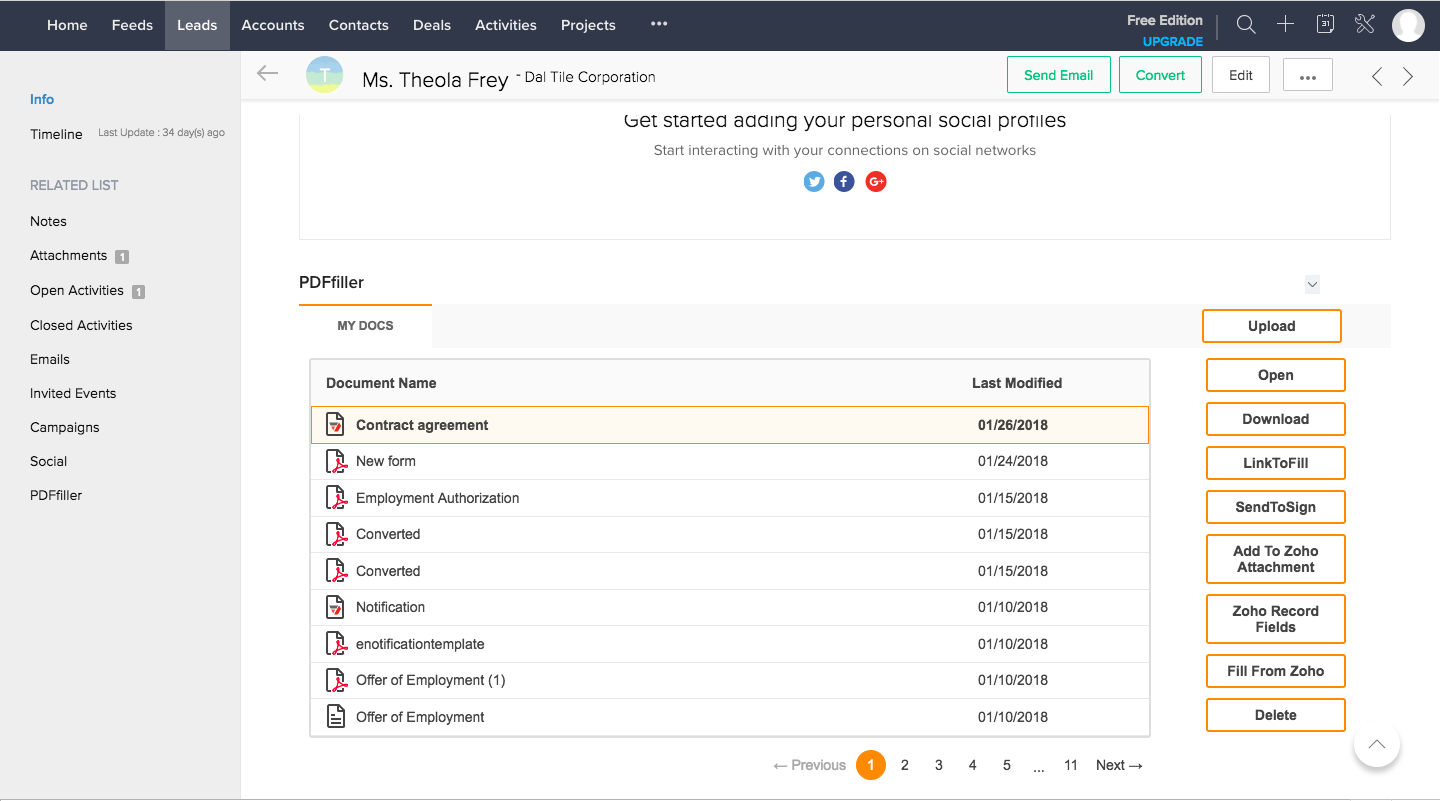Click the Send Email button

click(1059, 75)
